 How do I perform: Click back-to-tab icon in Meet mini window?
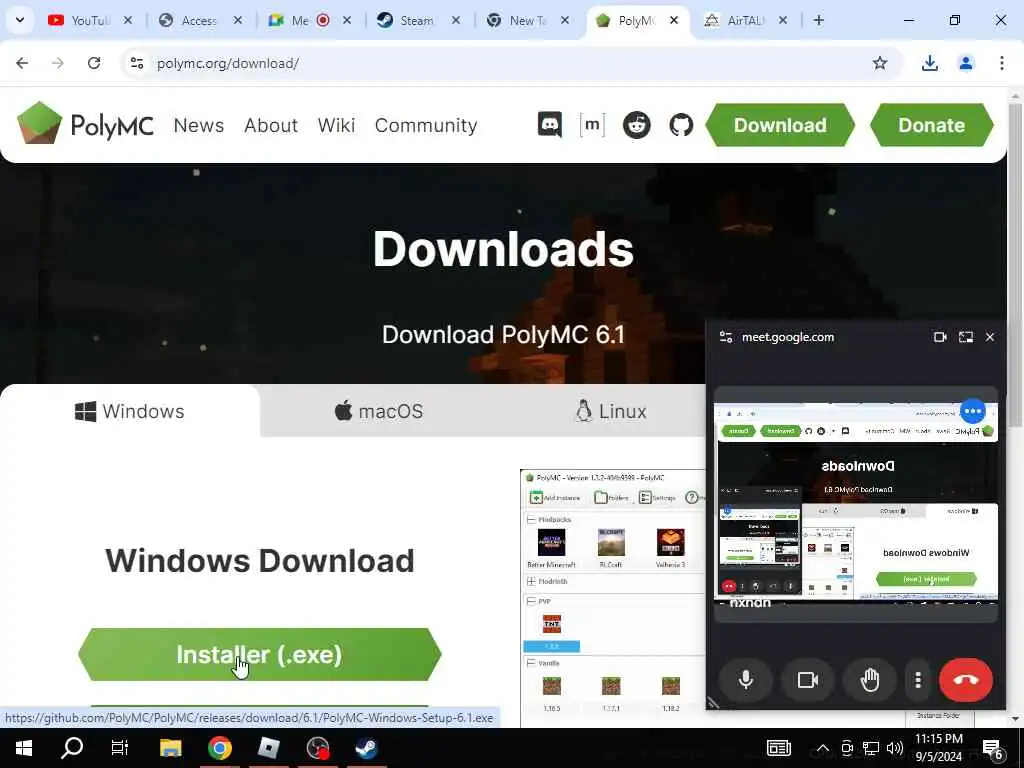pyautogui.click(x=965, y=337)
